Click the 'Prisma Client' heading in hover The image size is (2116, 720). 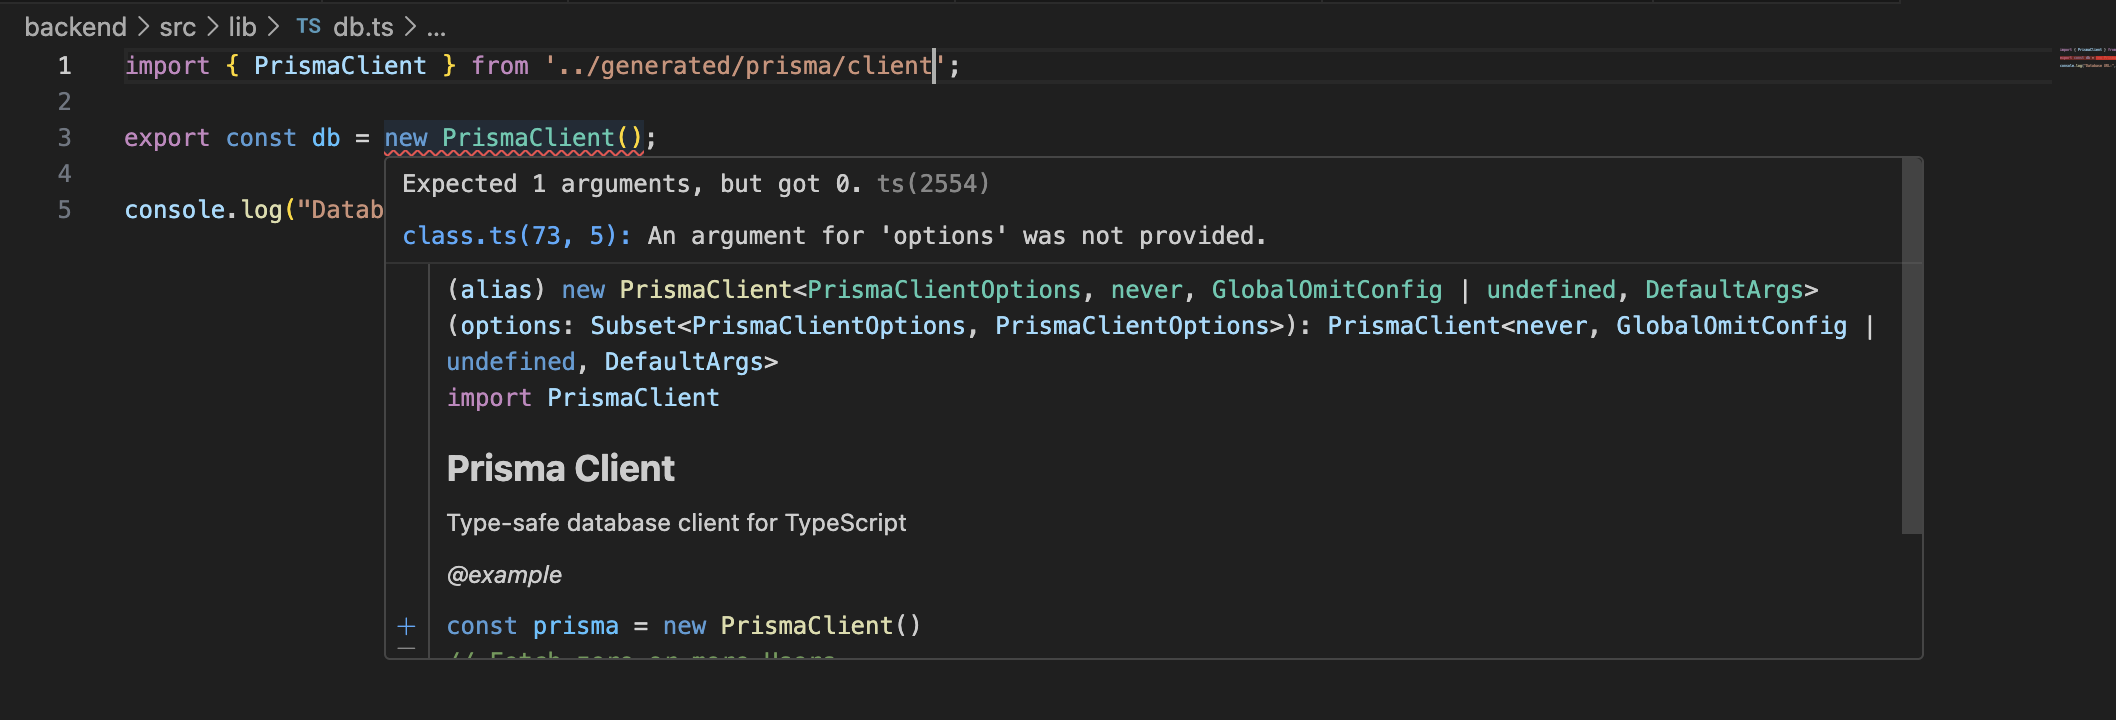560,469
